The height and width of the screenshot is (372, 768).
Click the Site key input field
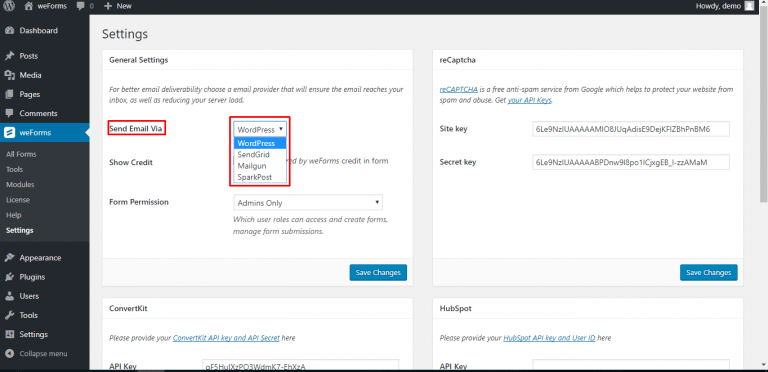tap(631, 129)
